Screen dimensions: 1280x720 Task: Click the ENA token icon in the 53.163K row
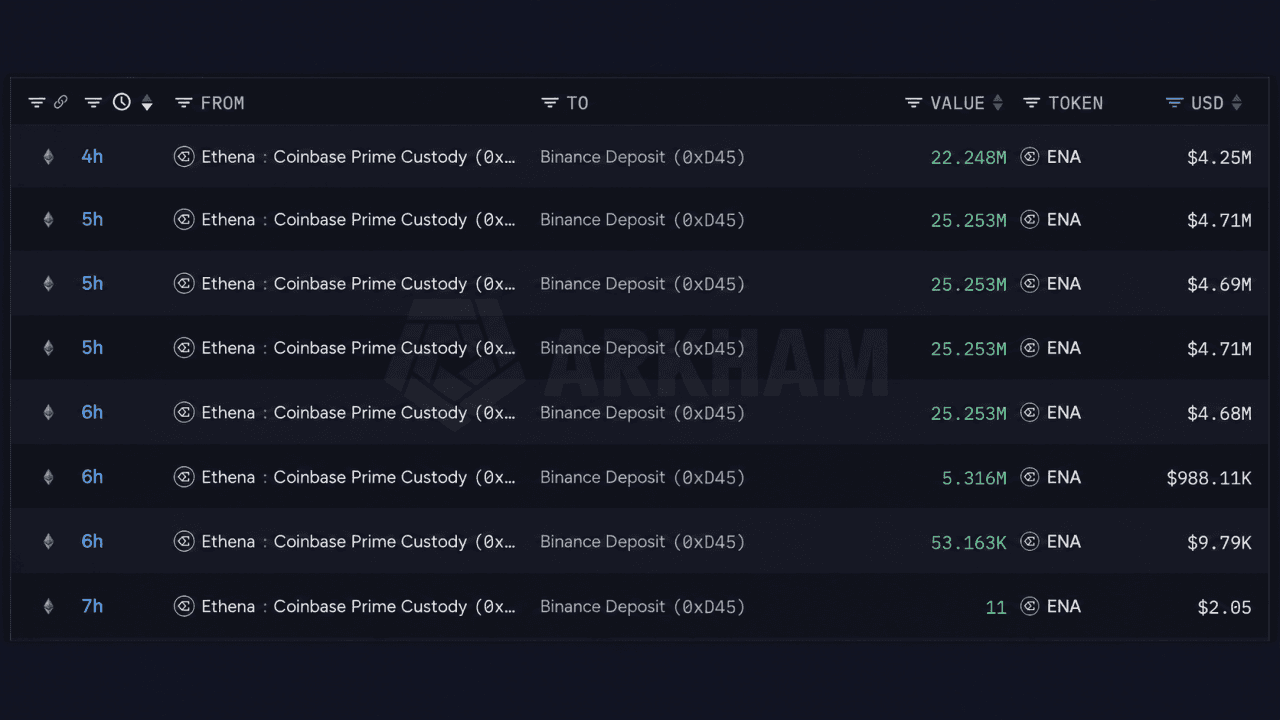[x=1030, y=541]
